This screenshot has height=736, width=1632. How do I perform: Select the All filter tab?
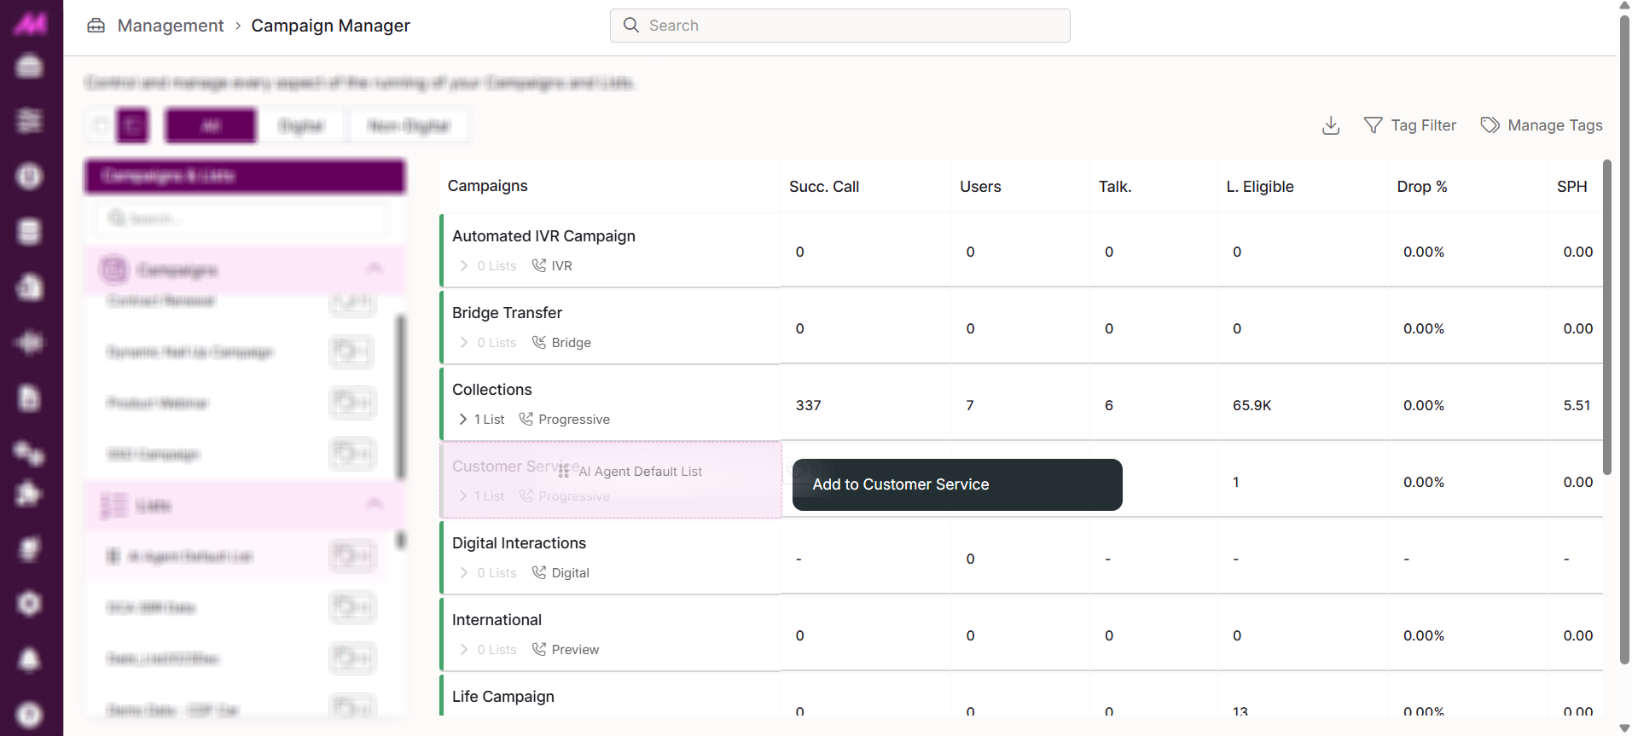211,126
